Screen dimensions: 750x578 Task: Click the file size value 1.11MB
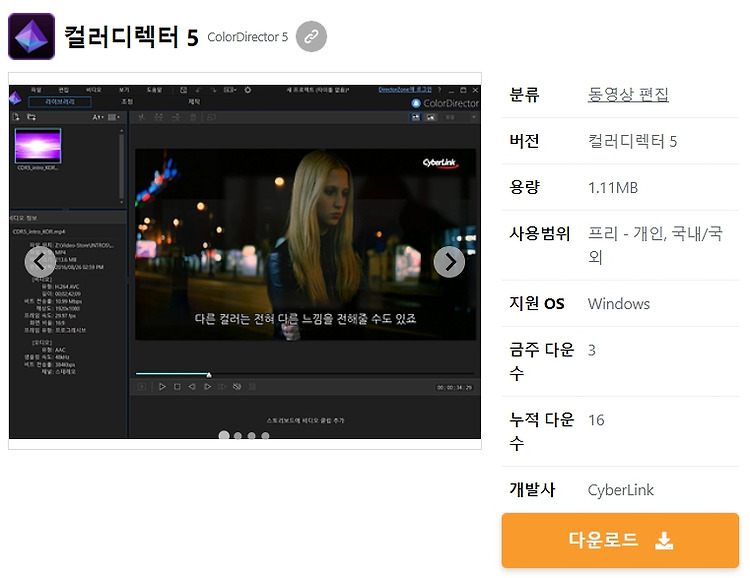[613, 188]
